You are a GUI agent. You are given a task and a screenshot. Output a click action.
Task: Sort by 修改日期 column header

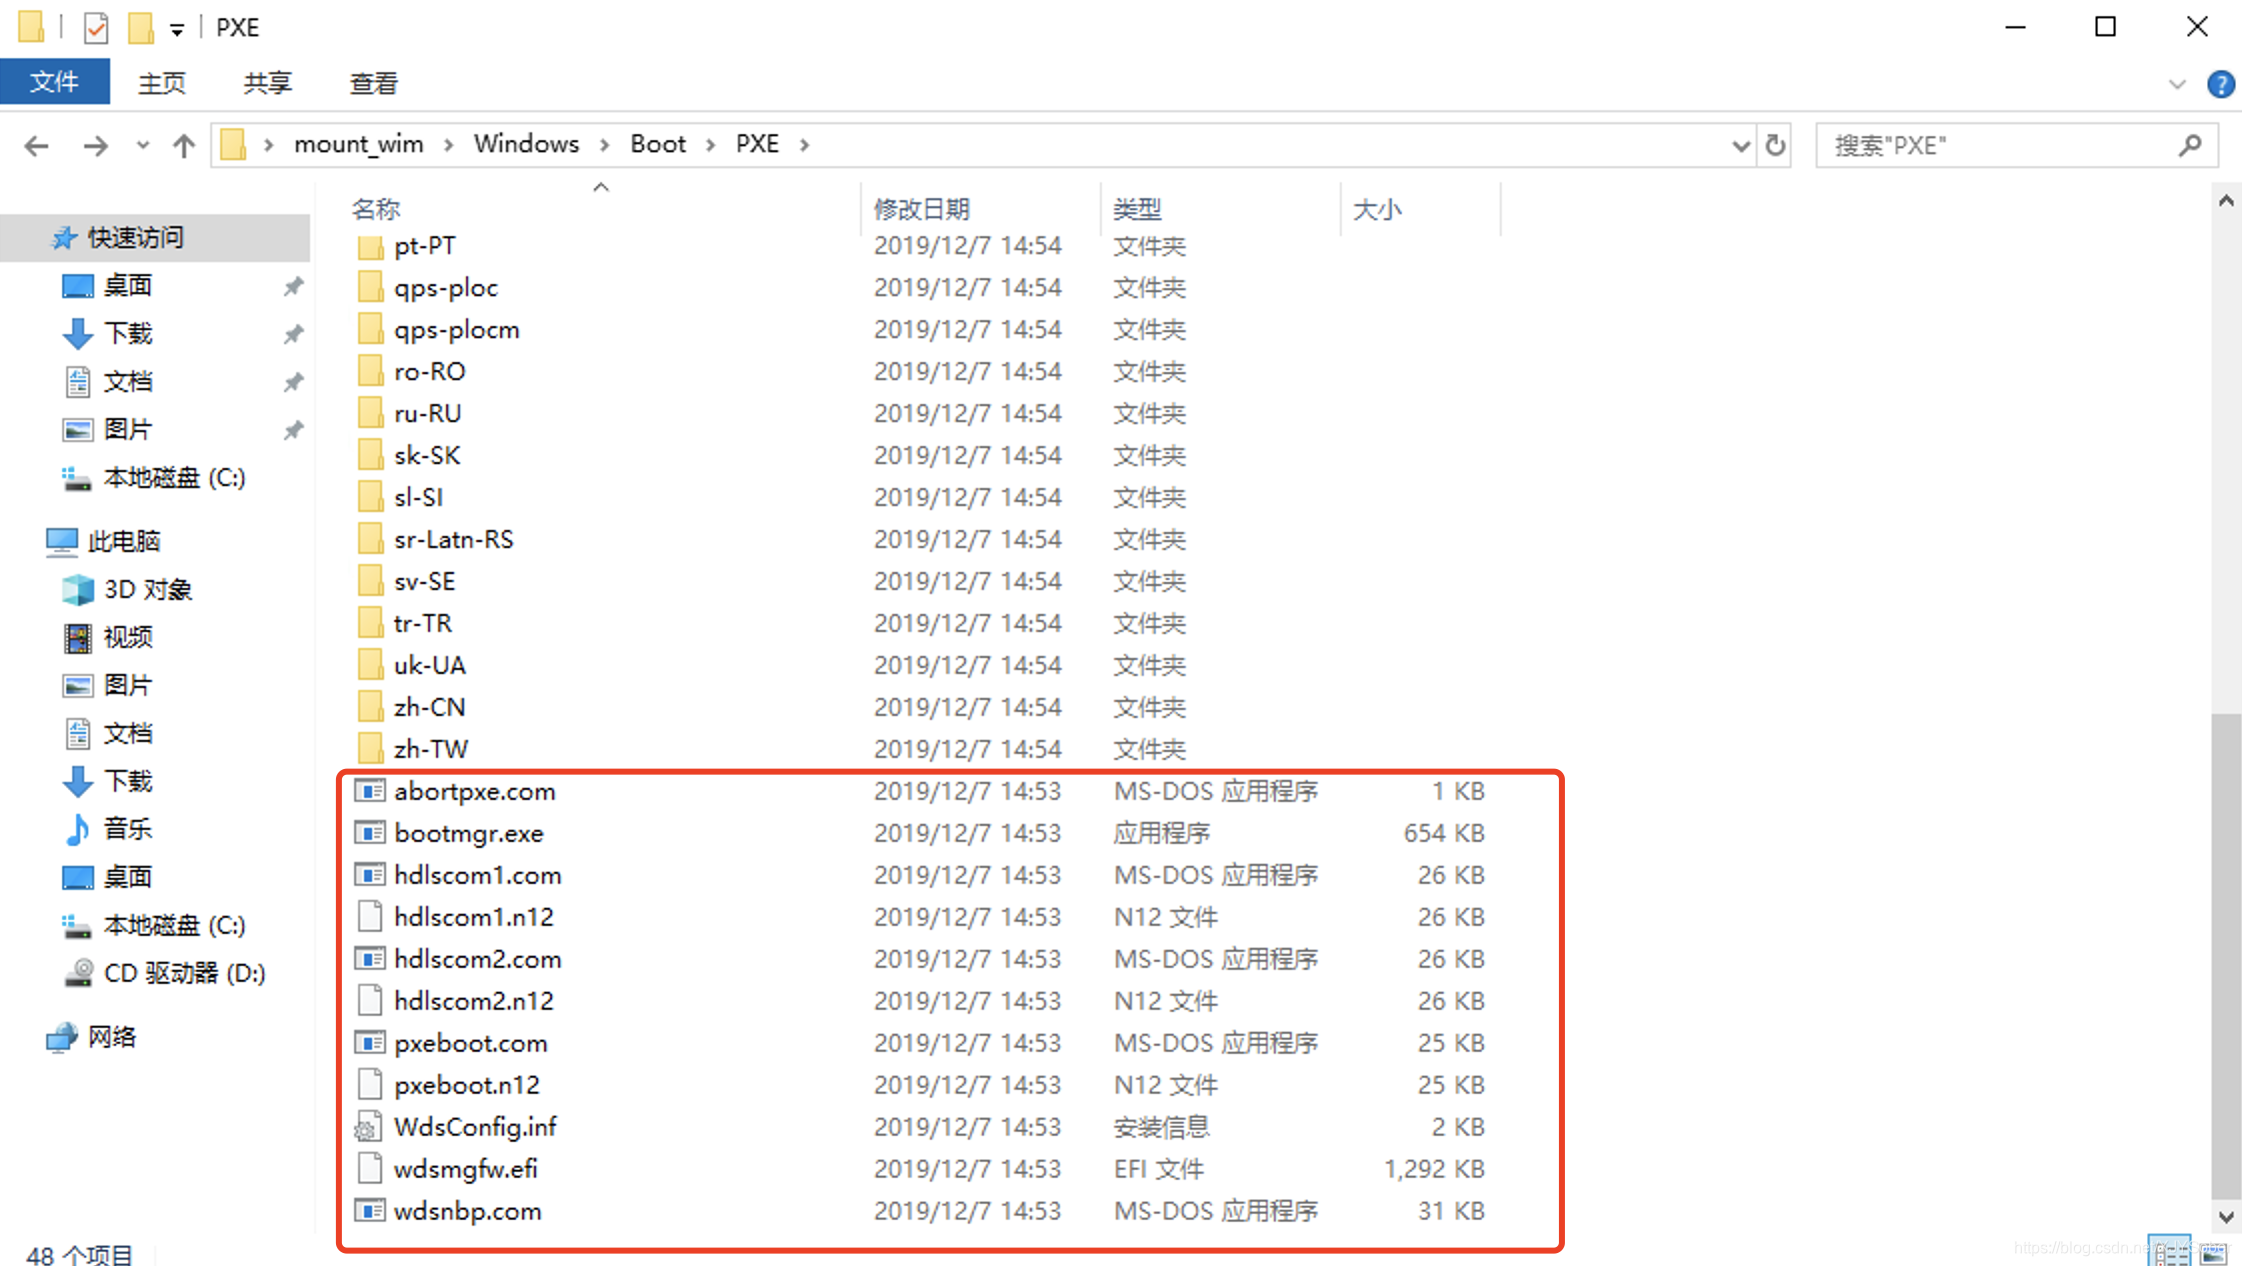[x=921, y=209]
